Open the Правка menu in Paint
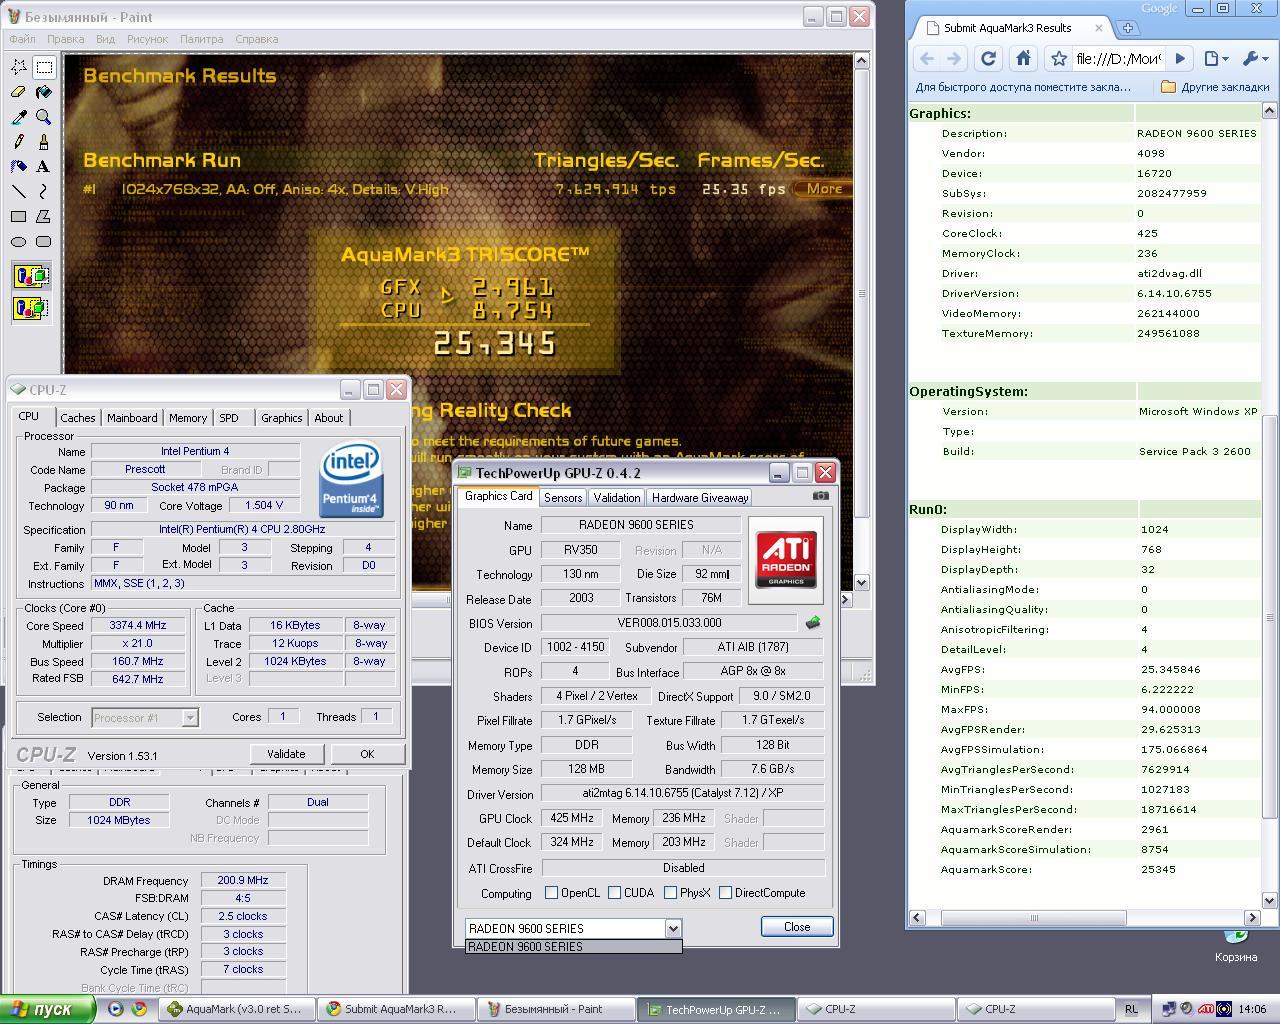1280x1024 pixels. [x=65, y=39]
